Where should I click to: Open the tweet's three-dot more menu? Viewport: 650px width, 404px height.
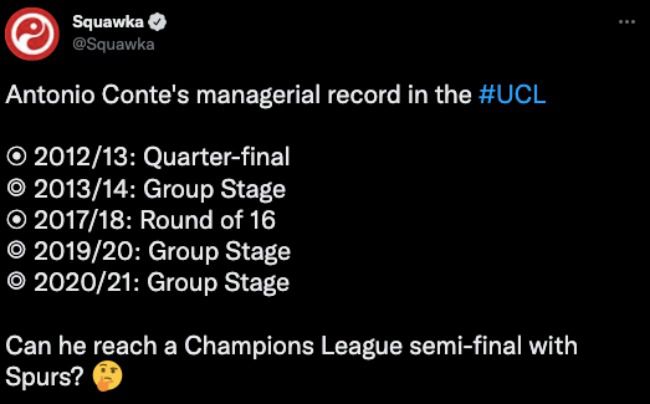(627, 21)
